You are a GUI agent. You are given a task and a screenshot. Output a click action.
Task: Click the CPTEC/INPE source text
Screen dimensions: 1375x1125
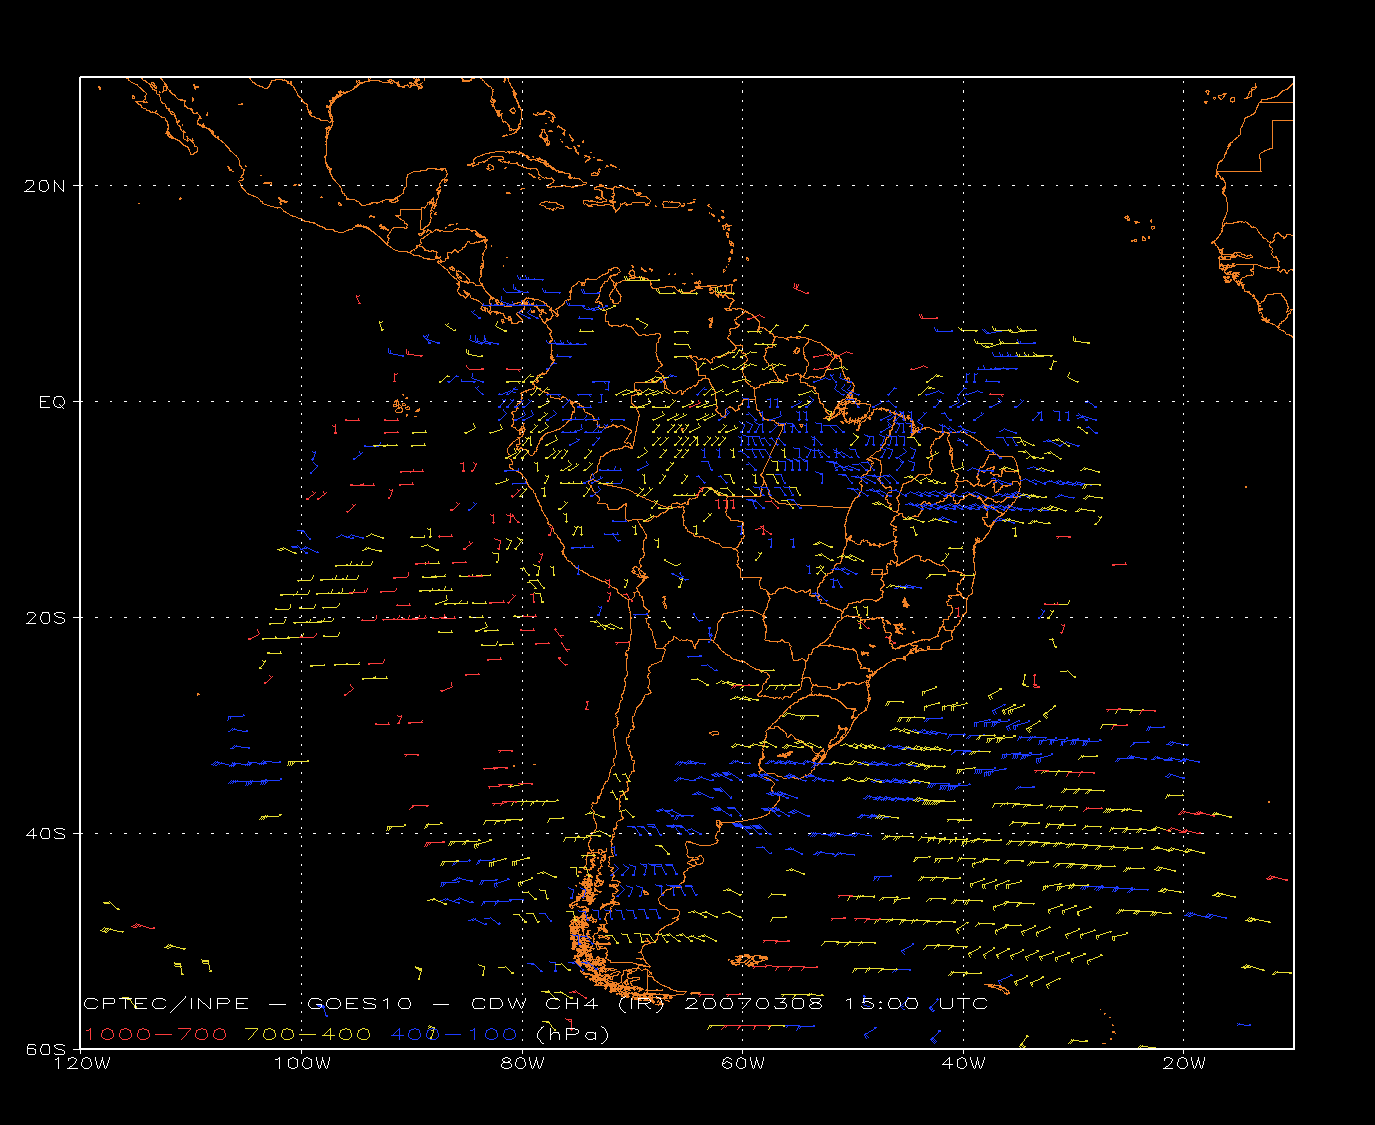[x=166, y=1004]
